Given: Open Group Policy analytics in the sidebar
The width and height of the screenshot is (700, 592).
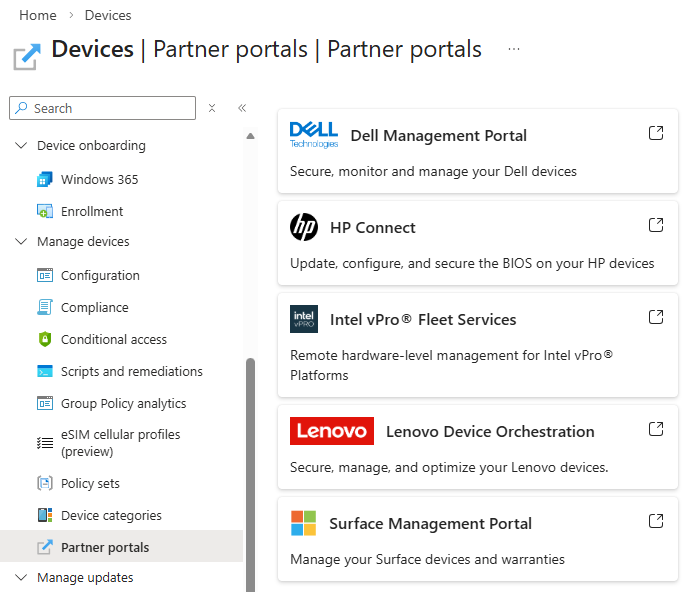Looking at the screenshot, I should pyautogui.click(x=123, y=404).
